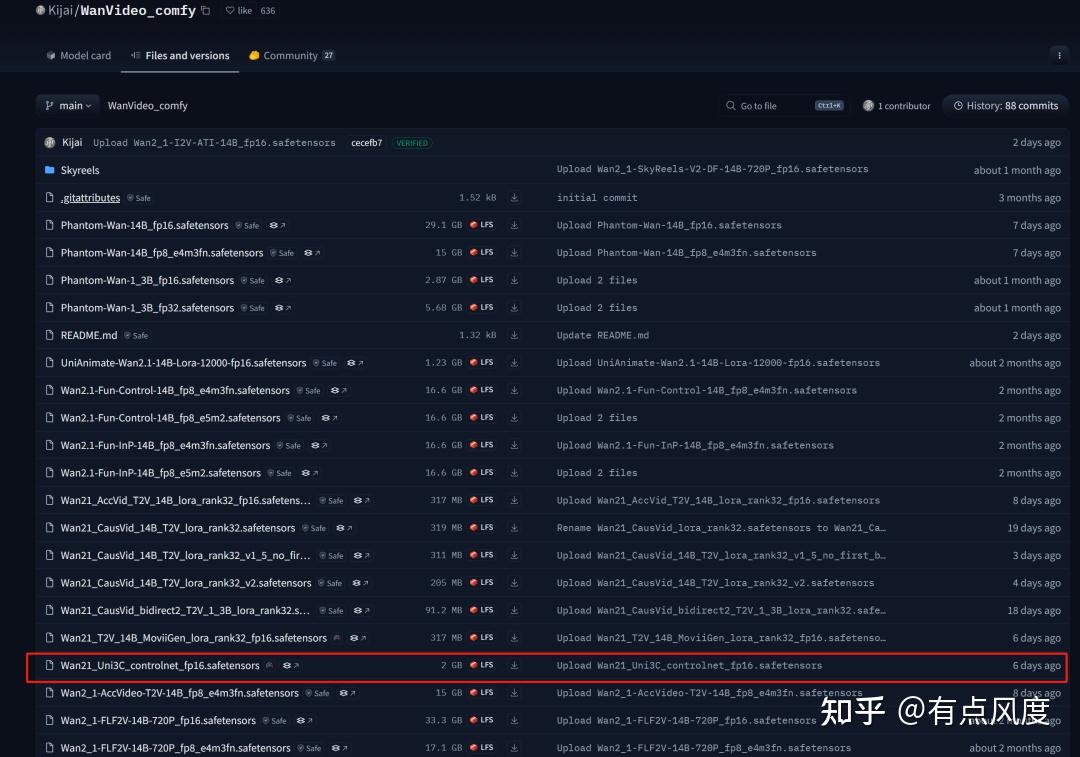Viewport: 1080px width, 757px height.
Task: Click the 1 contributor link
Action: [896, 105]
